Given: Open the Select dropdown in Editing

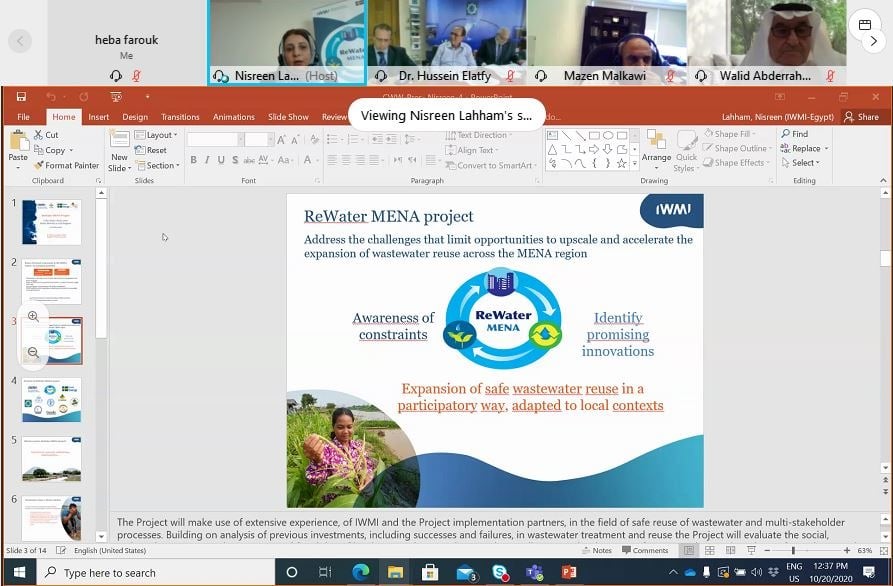Looking at the screenshot, I should (x=800, y=163).
